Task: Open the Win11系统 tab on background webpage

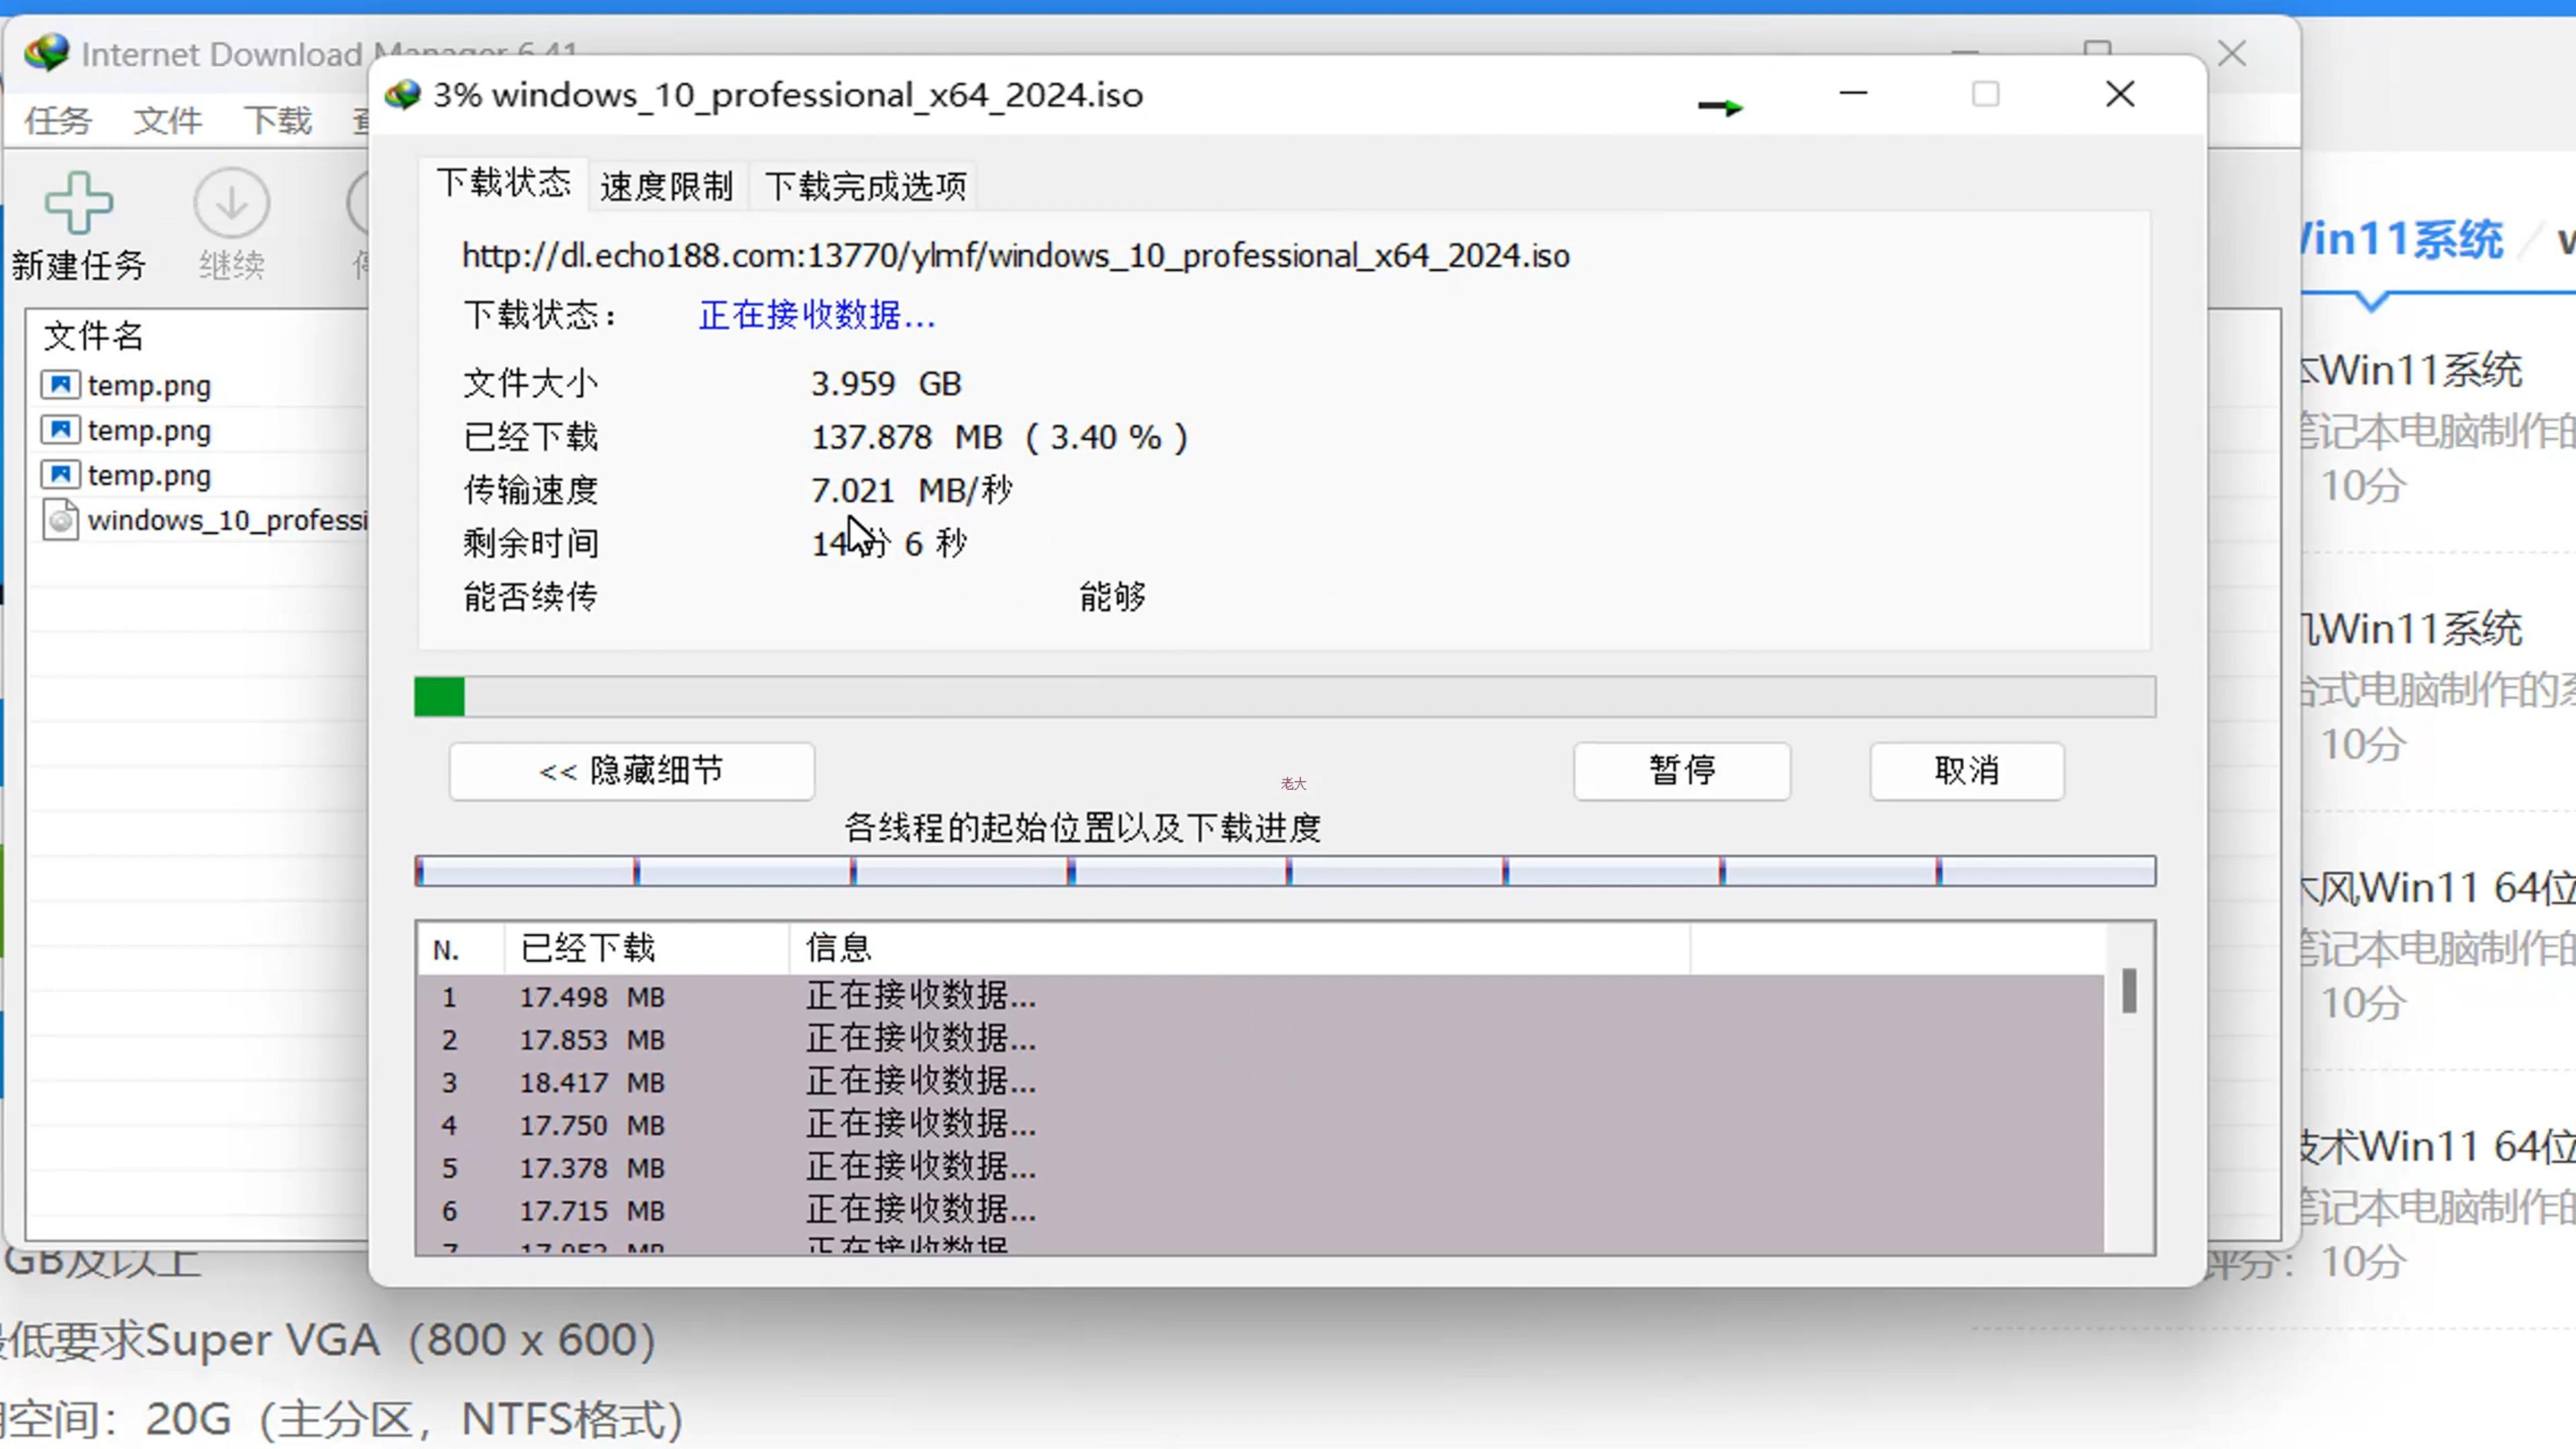Action: [2402, 240]
